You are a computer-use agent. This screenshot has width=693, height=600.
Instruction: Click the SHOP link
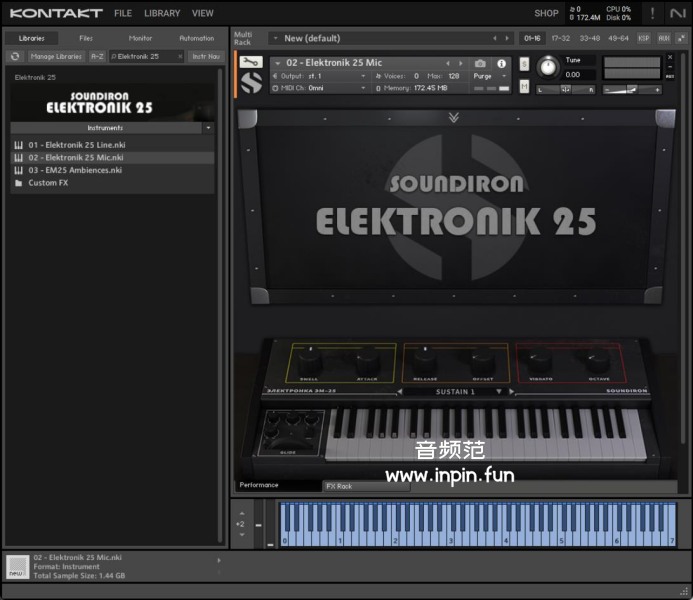546,13
